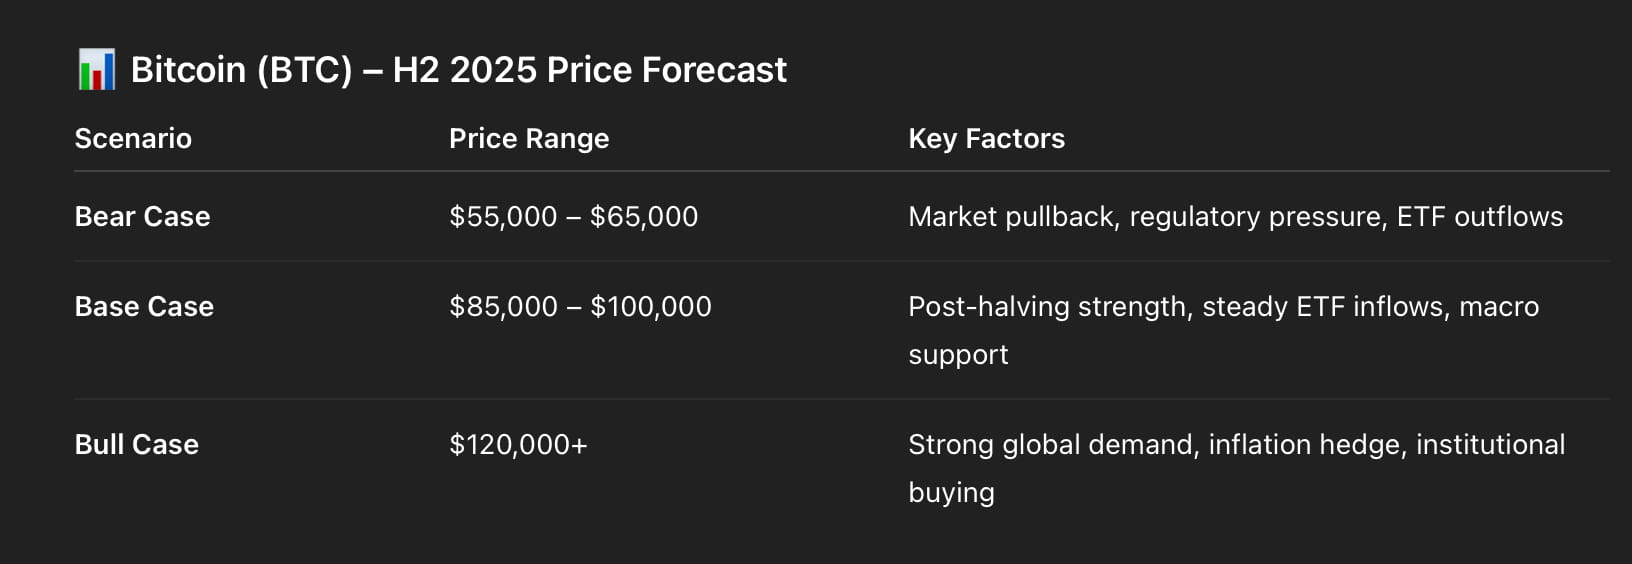Image resolution: width=1632 pixels, height=564 pixels.
Task: Click 'ETF outflows' in Bear Case factors
Action: pos(1479,217)
